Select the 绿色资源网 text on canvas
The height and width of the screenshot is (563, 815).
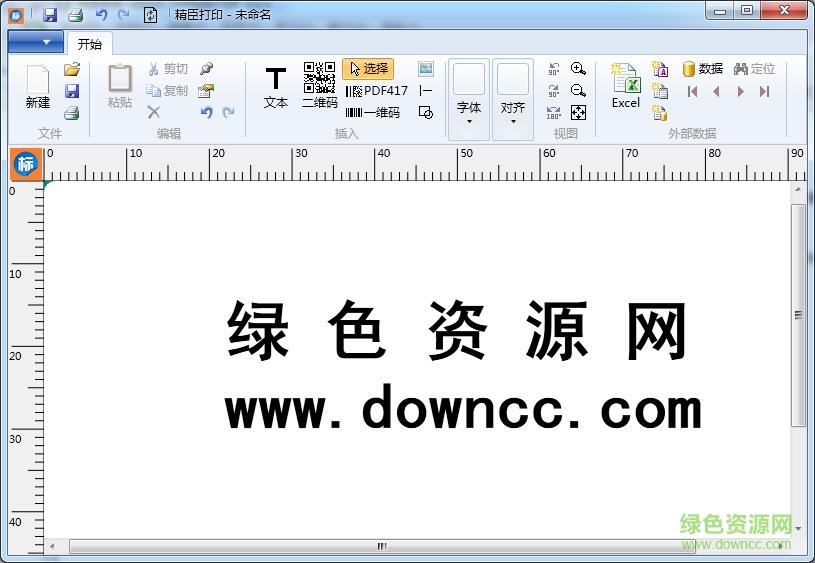tap(457, 331)
